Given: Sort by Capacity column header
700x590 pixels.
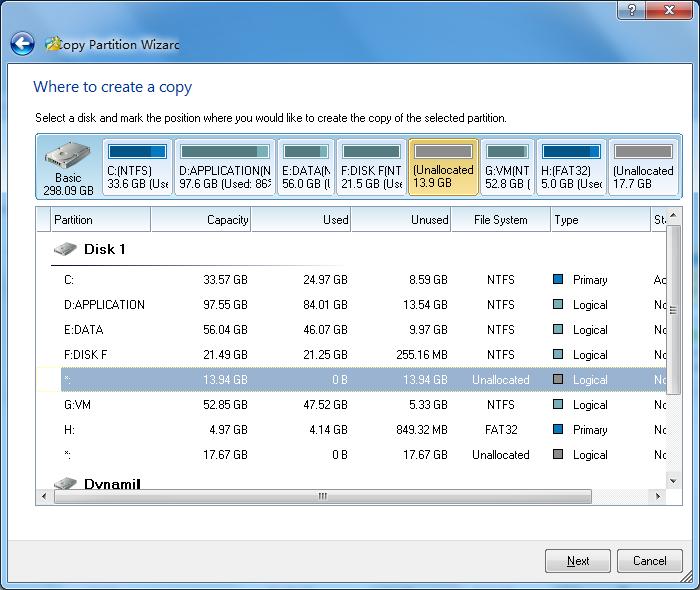Looking at the screenshot, I should (x=201, y=220).
